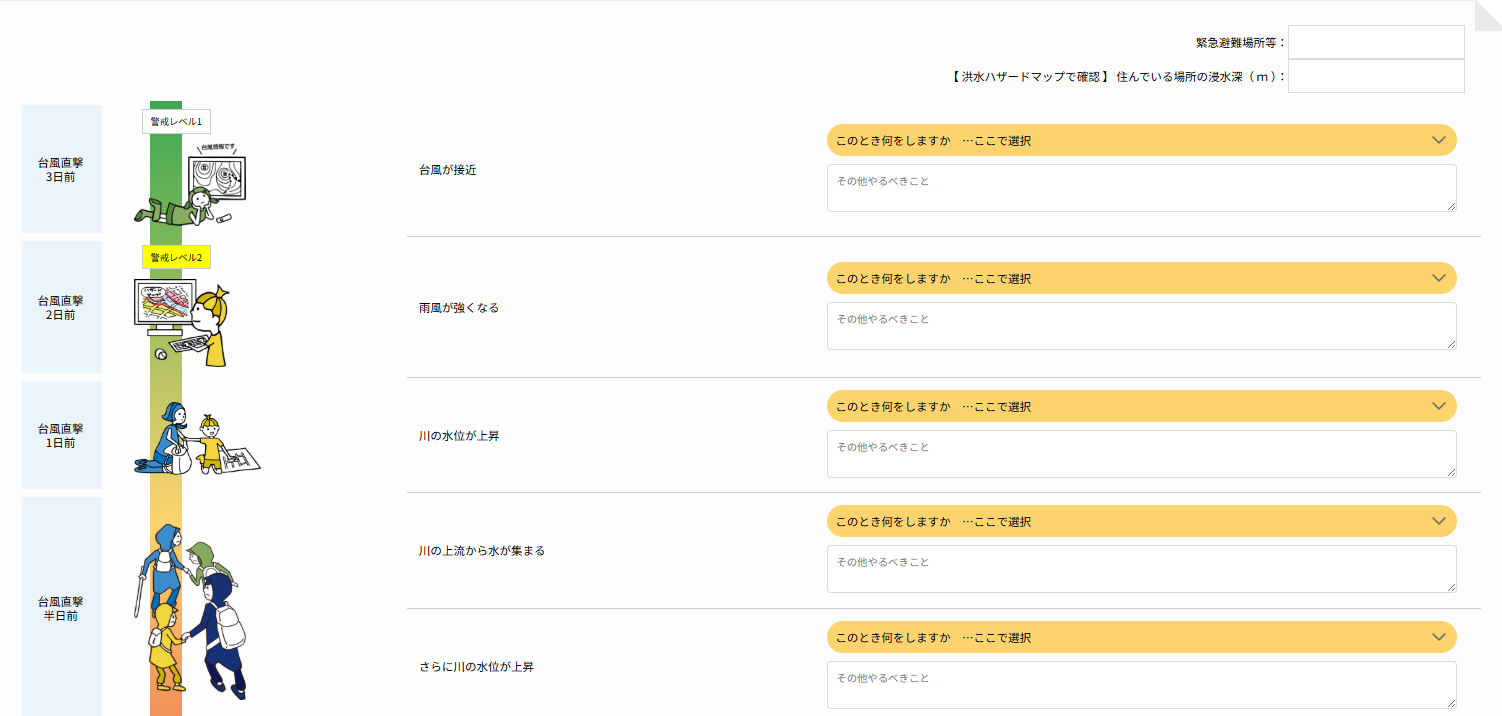Screen dimensions: 1502x716
Task: Open the dropdown for 台風が接近
Action: point(1141,140)
